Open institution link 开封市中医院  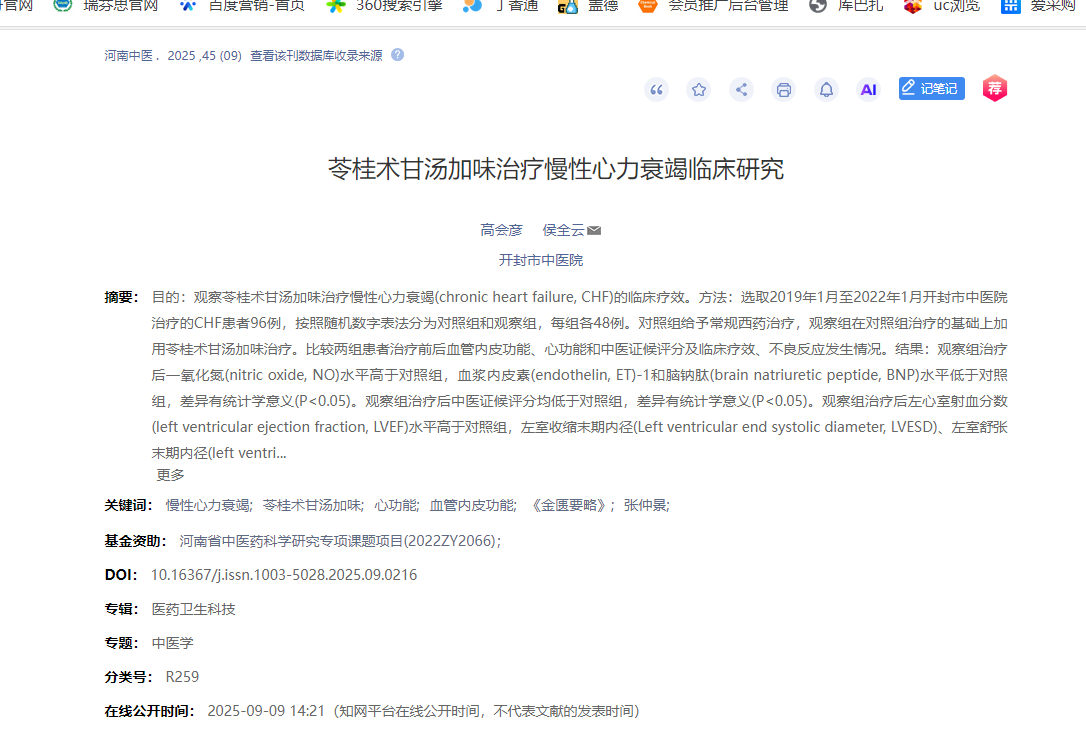tap(543, 258)
